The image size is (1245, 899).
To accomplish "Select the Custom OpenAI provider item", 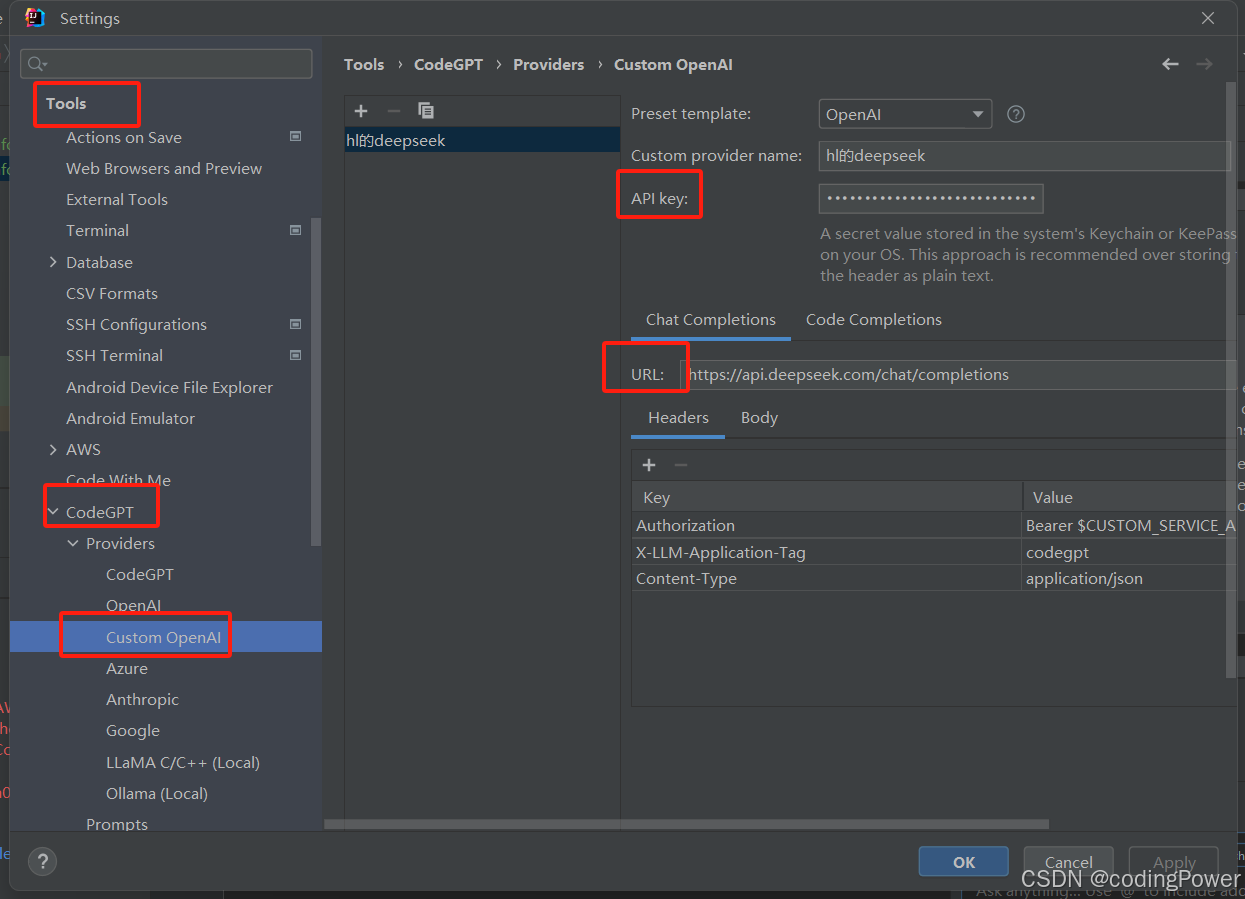I will (x=163, y=637).
